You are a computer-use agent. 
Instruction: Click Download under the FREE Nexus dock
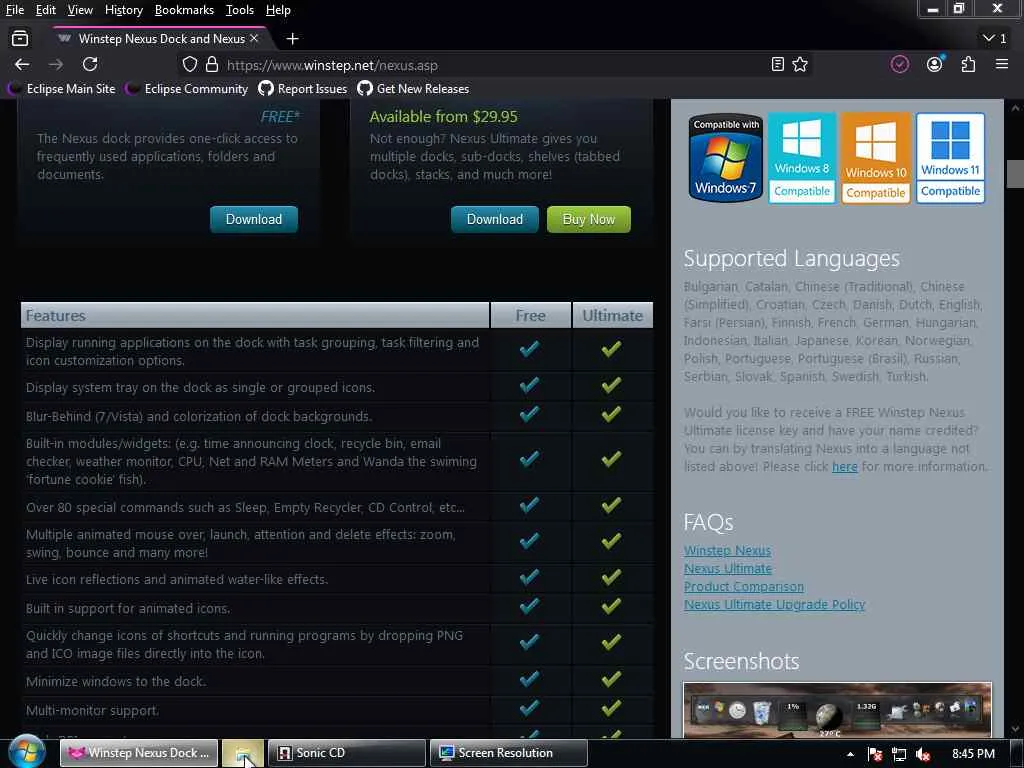[x=254, y=219]
